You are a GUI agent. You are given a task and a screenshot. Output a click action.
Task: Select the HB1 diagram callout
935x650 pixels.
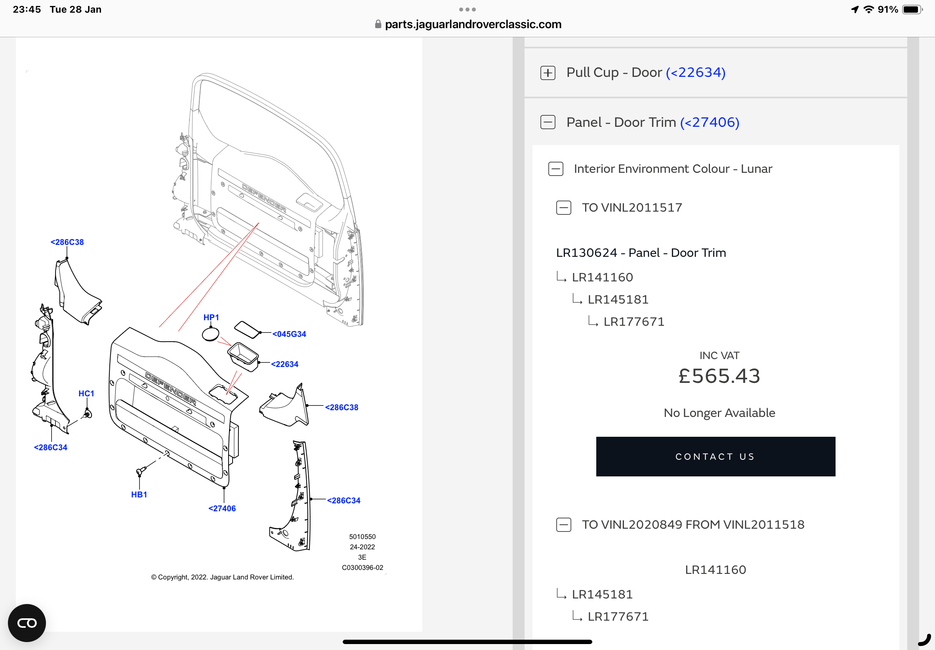click(x=139, y=494)
